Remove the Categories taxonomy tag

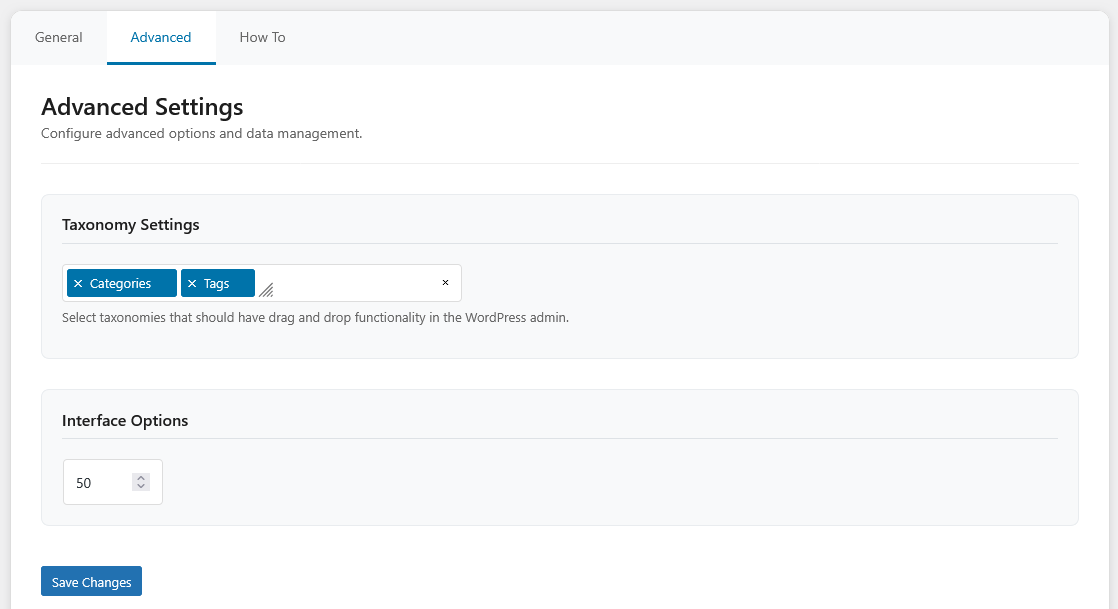[78, 284]
